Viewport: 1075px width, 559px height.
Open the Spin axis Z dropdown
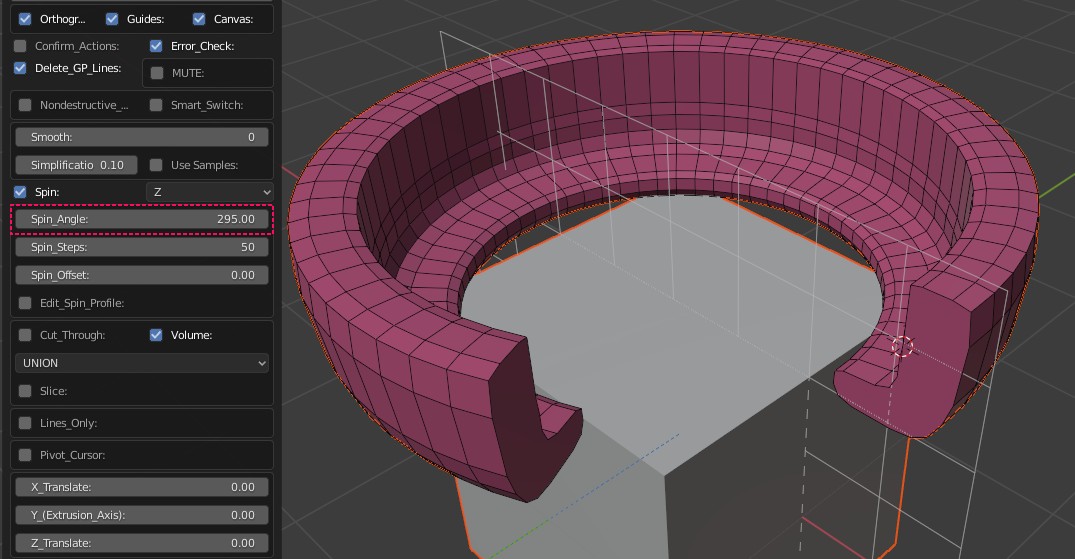pos(210,192)
